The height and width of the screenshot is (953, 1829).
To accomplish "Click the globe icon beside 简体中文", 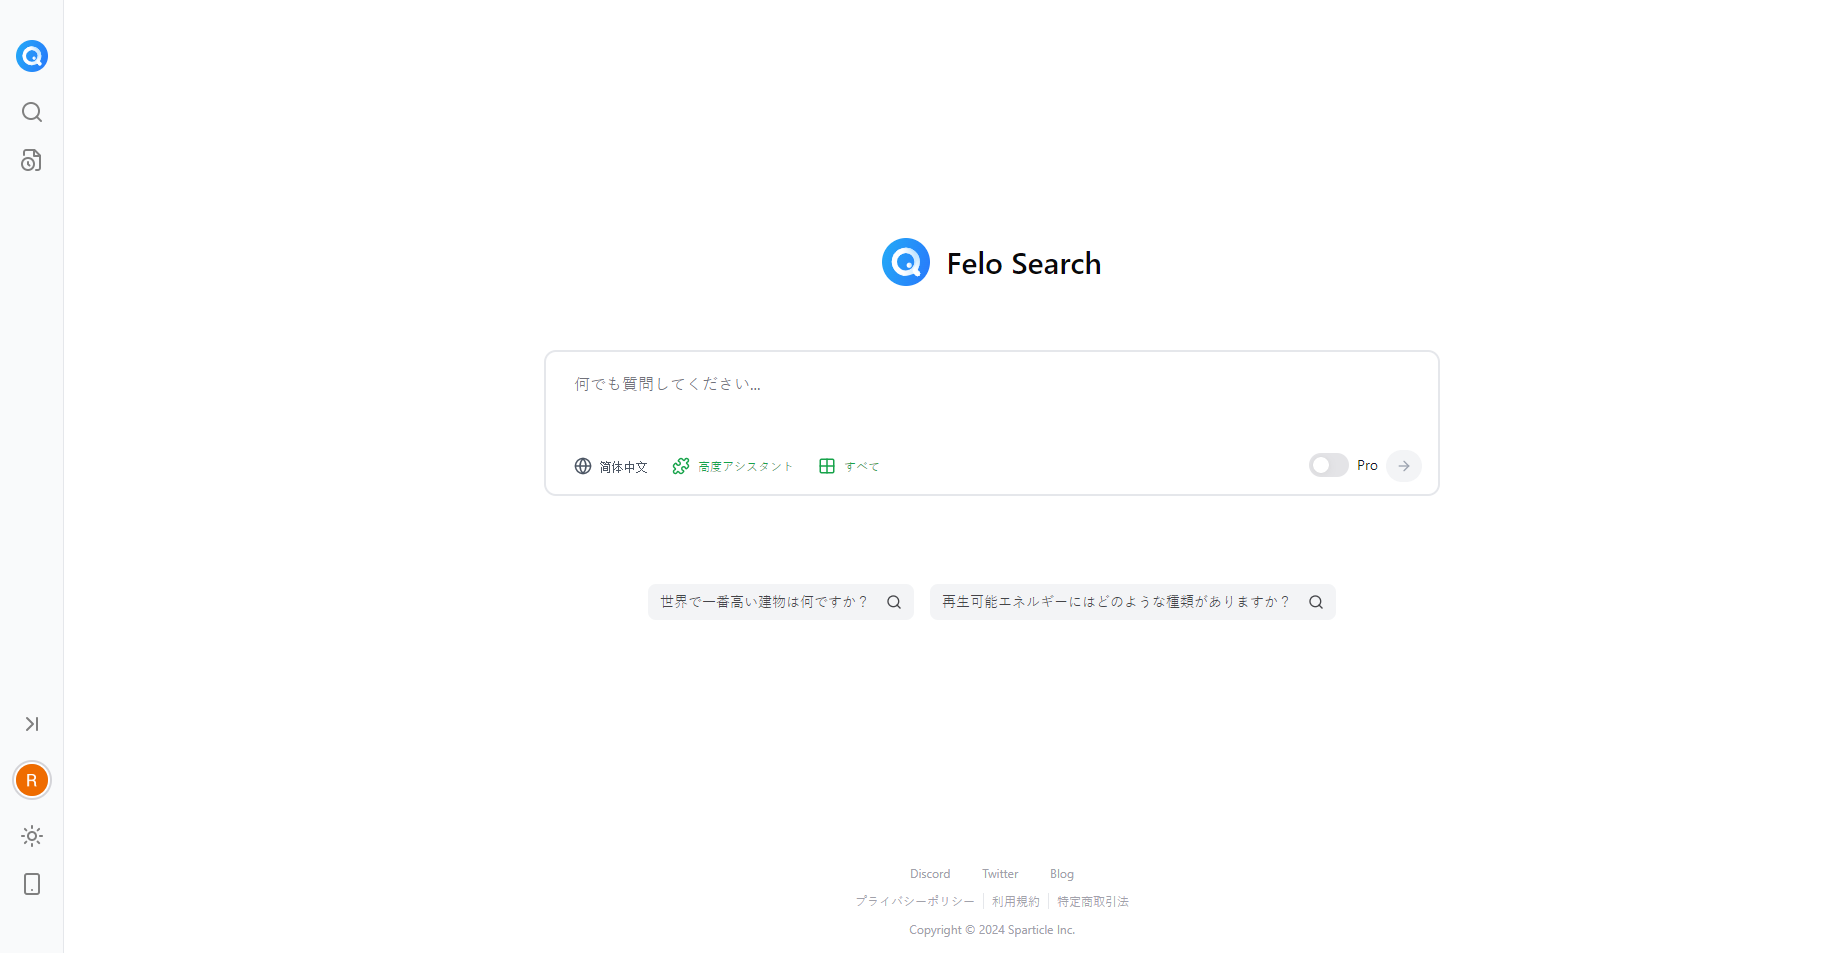I will point(583,466).
